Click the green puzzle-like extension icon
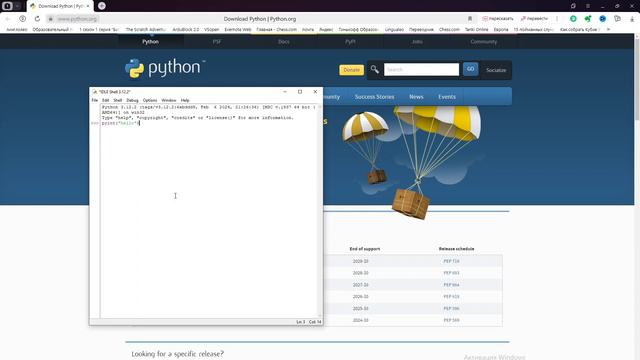 pos(588,19)
